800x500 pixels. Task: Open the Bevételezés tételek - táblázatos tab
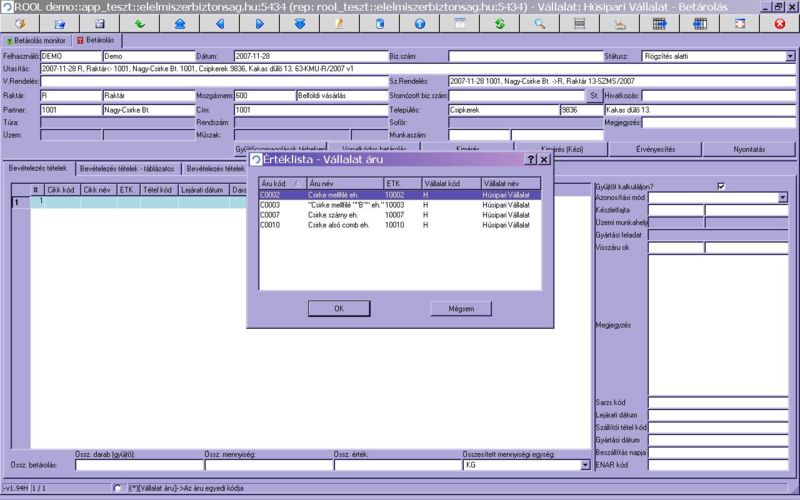[x=128, y=169]
